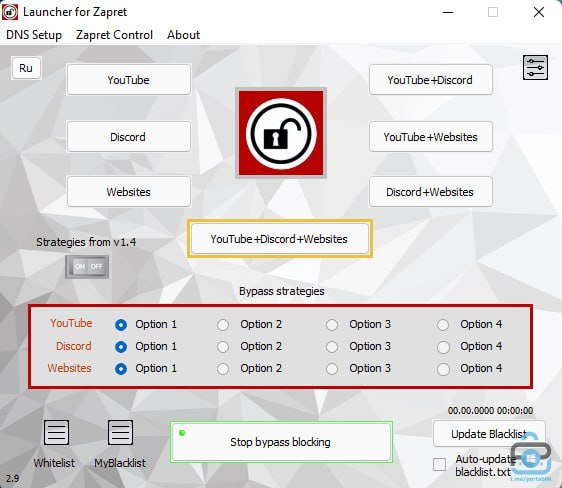The image size is (562, 488).
Task: Start the YouTube+Discord+Websites preset
Action: pyautogui.click(x=280, y=239)
